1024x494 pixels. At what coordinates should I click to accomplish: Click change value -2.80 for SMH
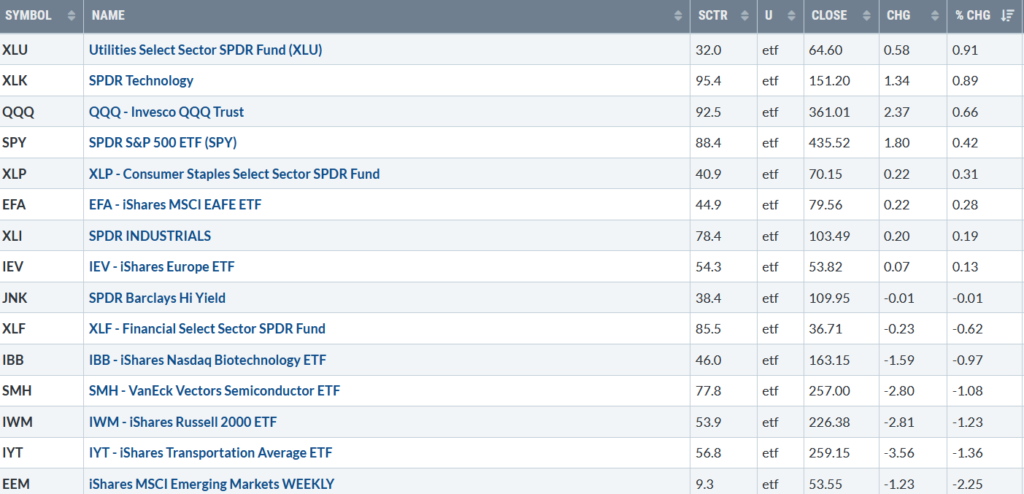coord(901,391)
